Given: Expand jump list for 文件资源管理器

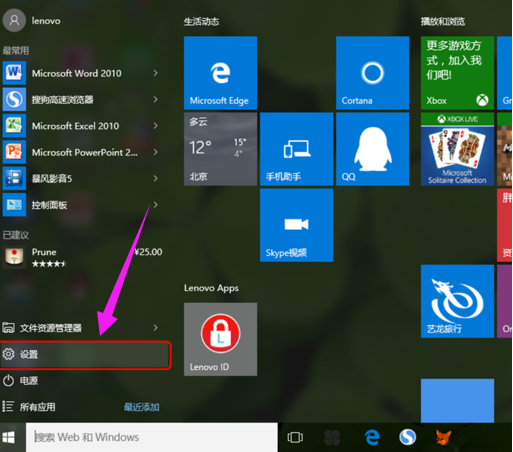Looking at the screenshot, I should coord(155,328).
